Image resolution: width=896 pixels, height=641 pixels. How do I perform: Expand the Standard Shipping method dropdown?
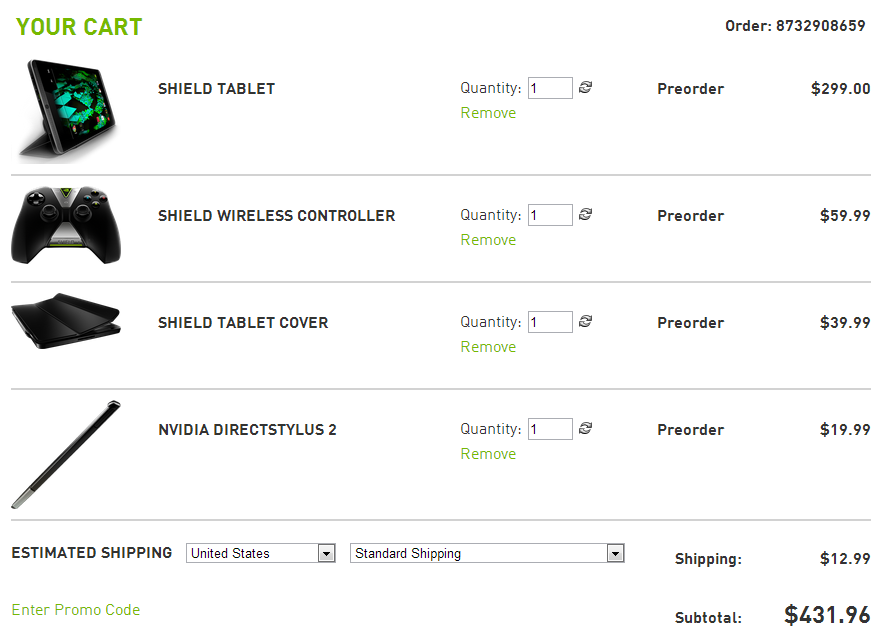pyautogui.click(x=487, y=553)
